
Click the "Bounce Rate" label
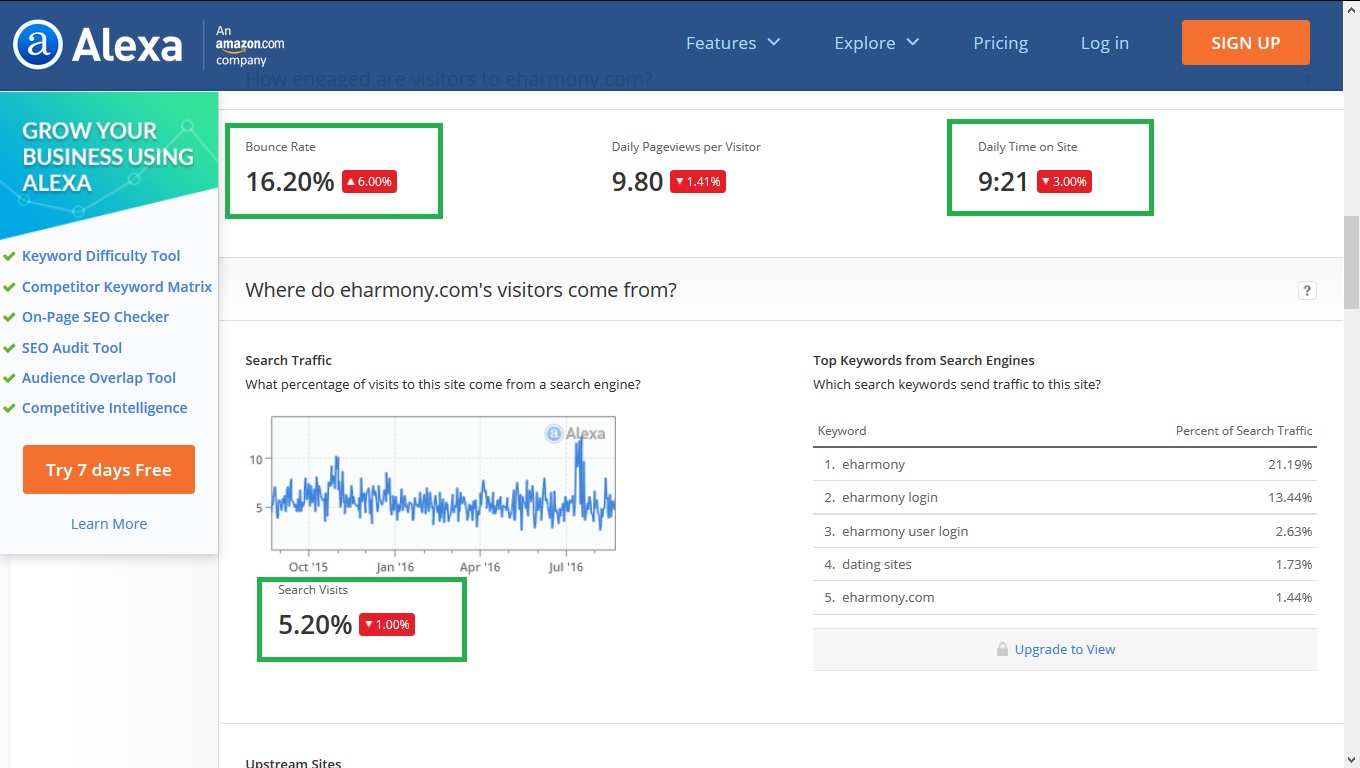[280, 147]
